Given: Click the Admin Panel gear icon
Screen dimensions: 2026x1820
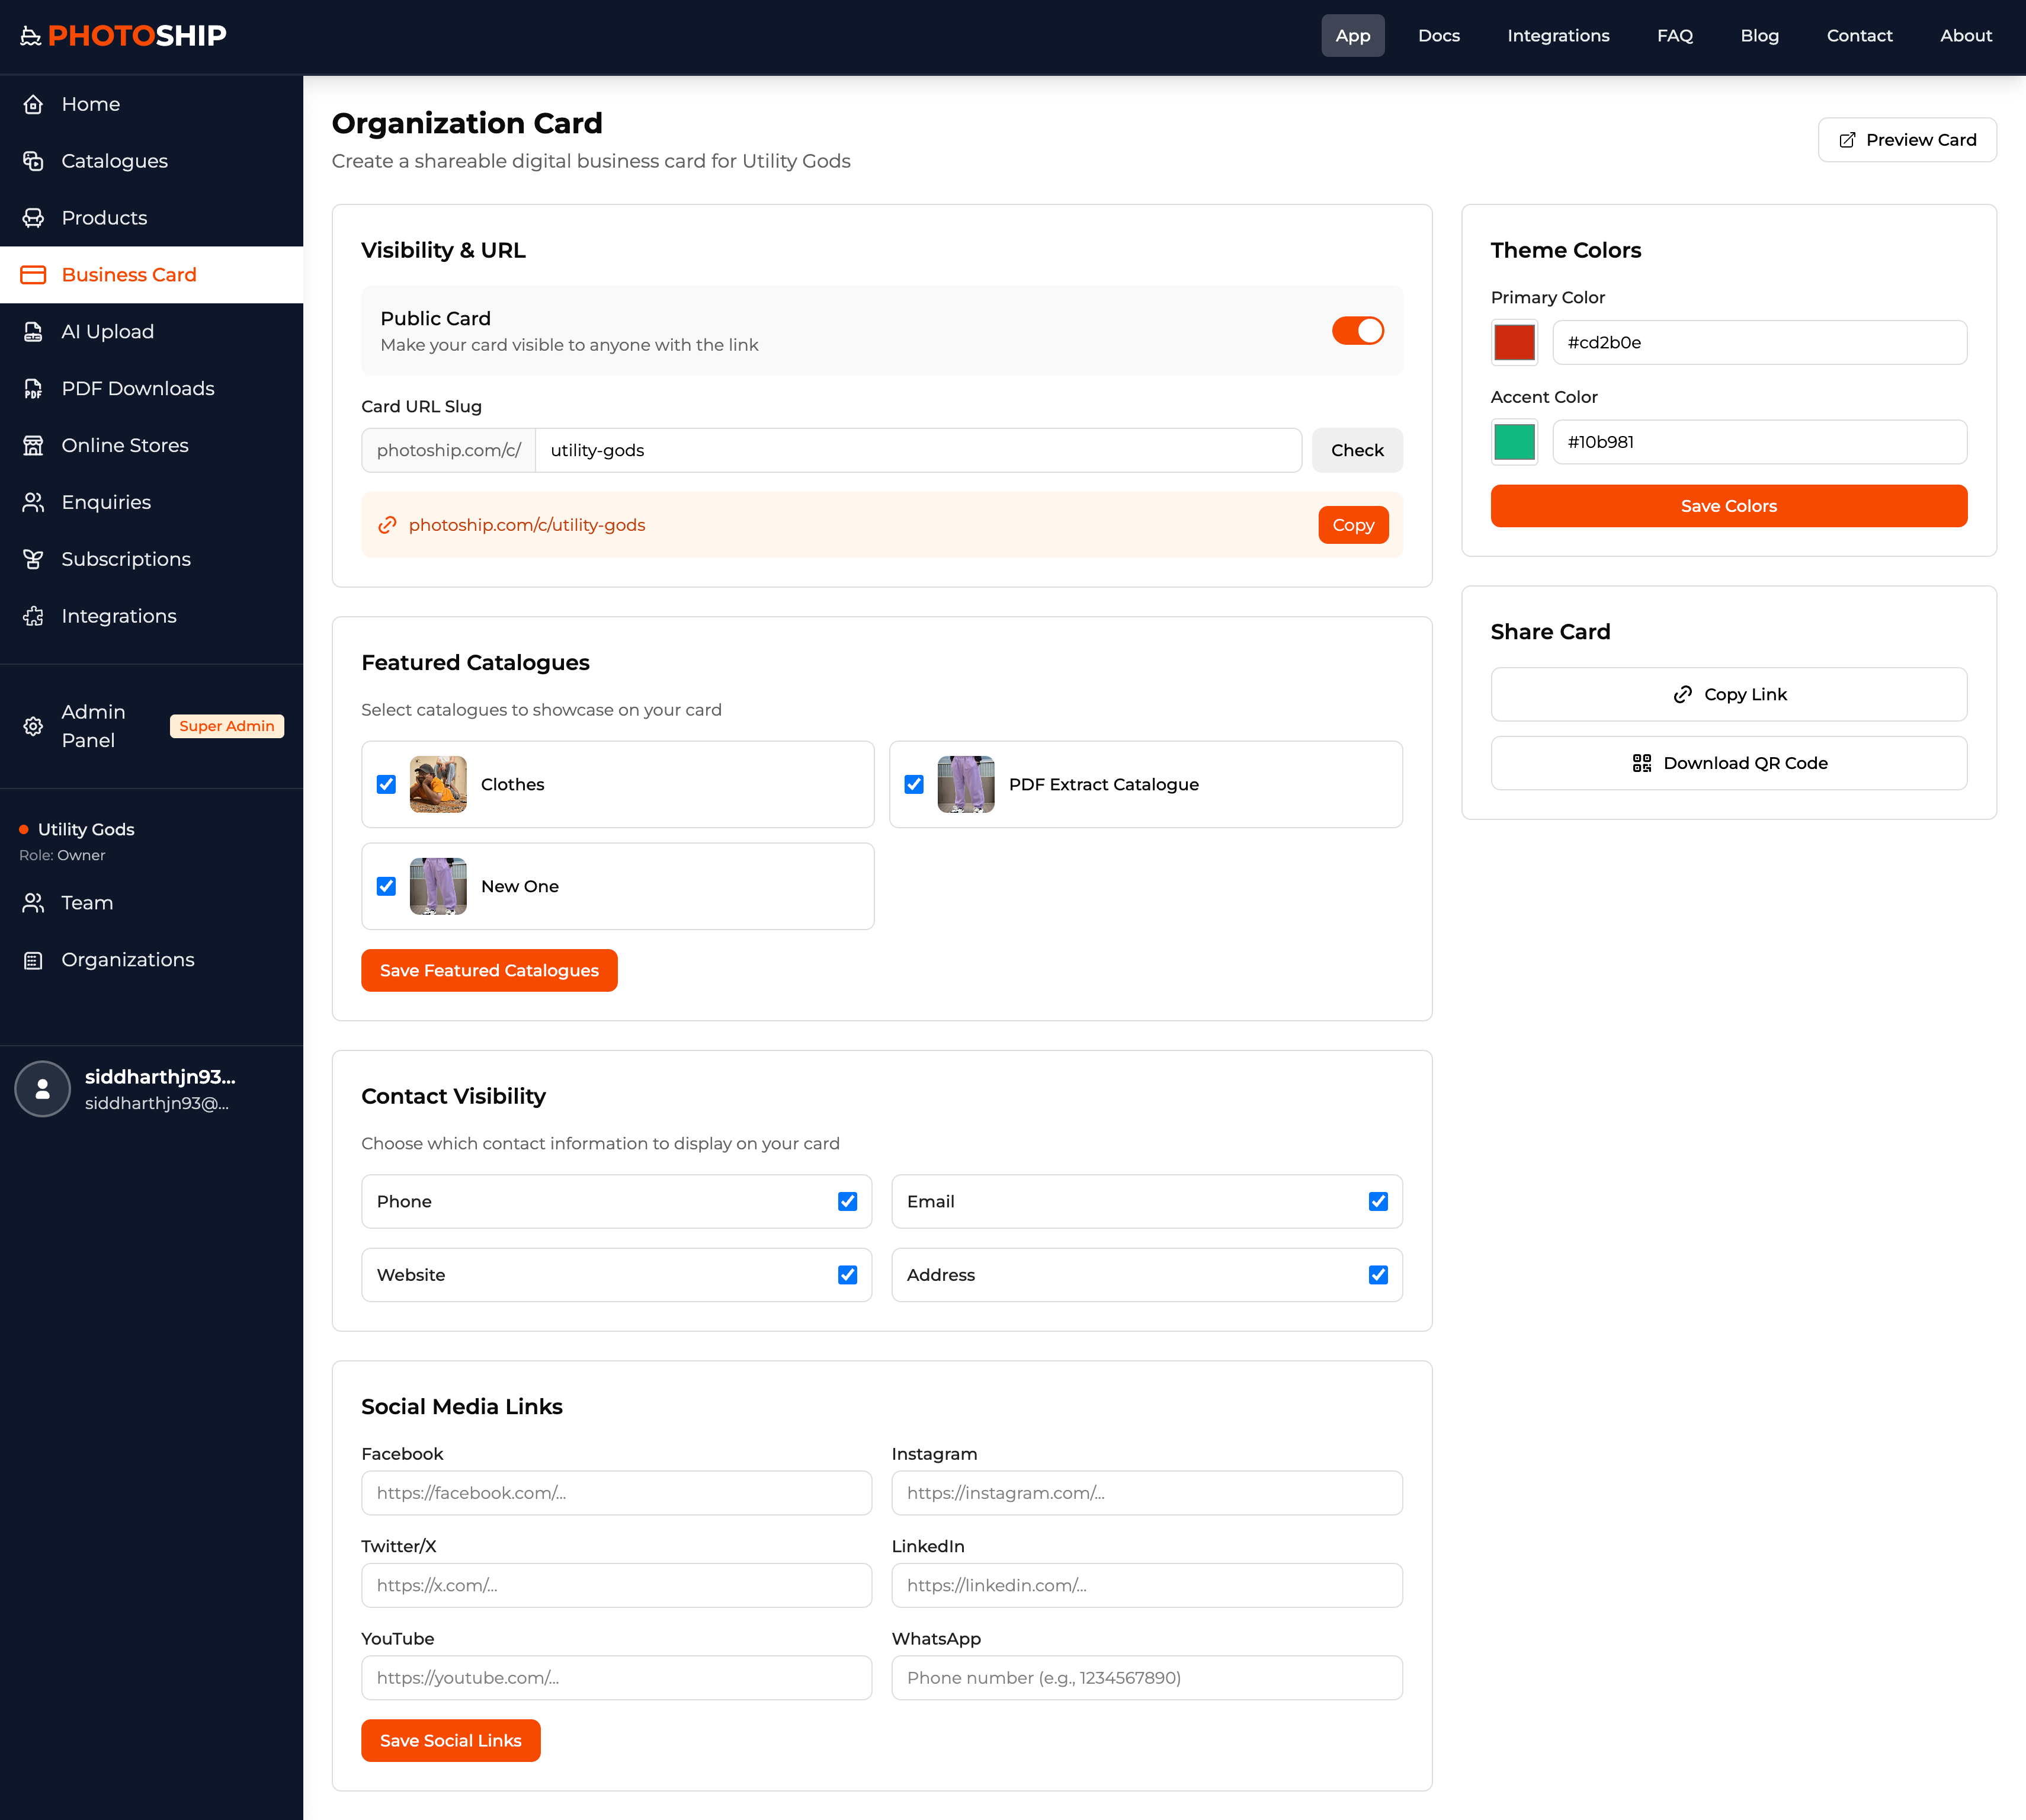Looking at the screenshot, I should [33, 726].
